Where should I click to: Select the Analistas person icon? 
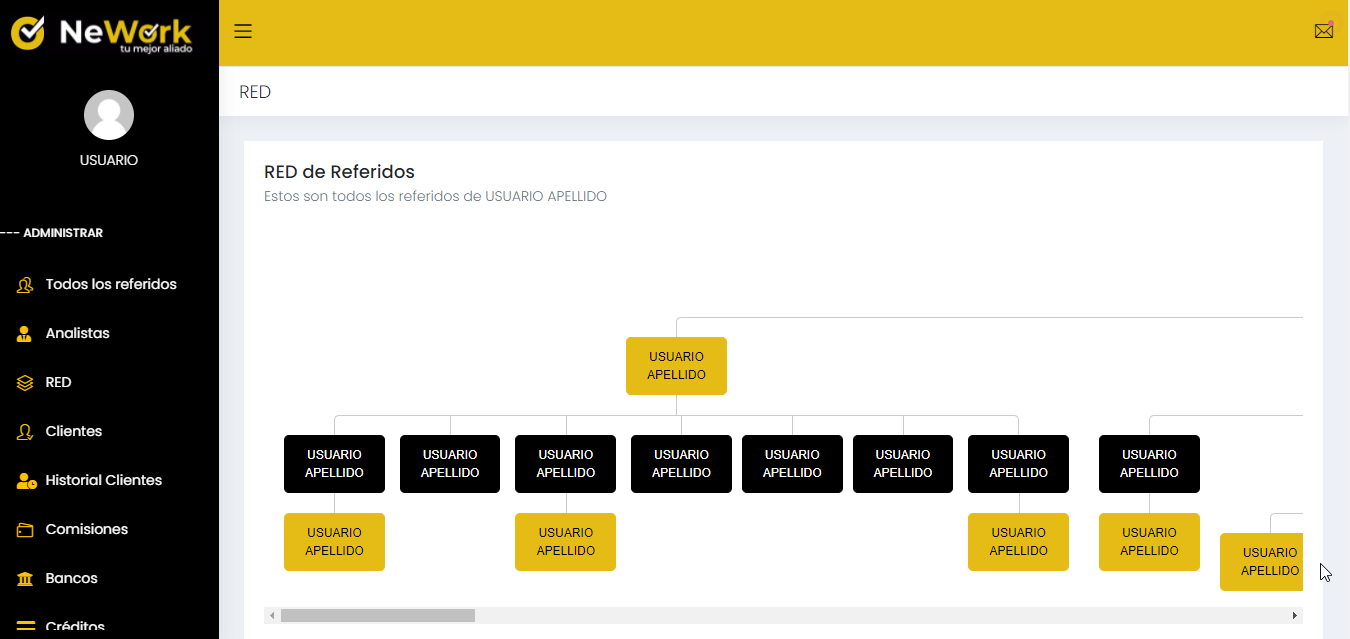coord(26,334)
